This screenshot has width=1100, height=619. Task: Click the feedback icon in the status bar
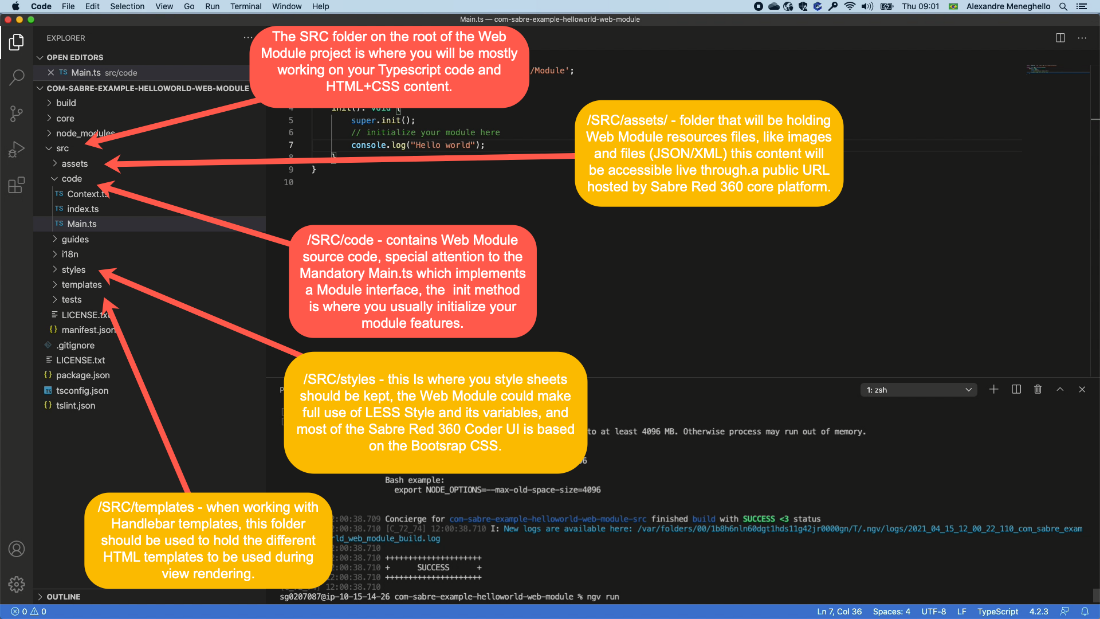click(x=1065, y=611)
